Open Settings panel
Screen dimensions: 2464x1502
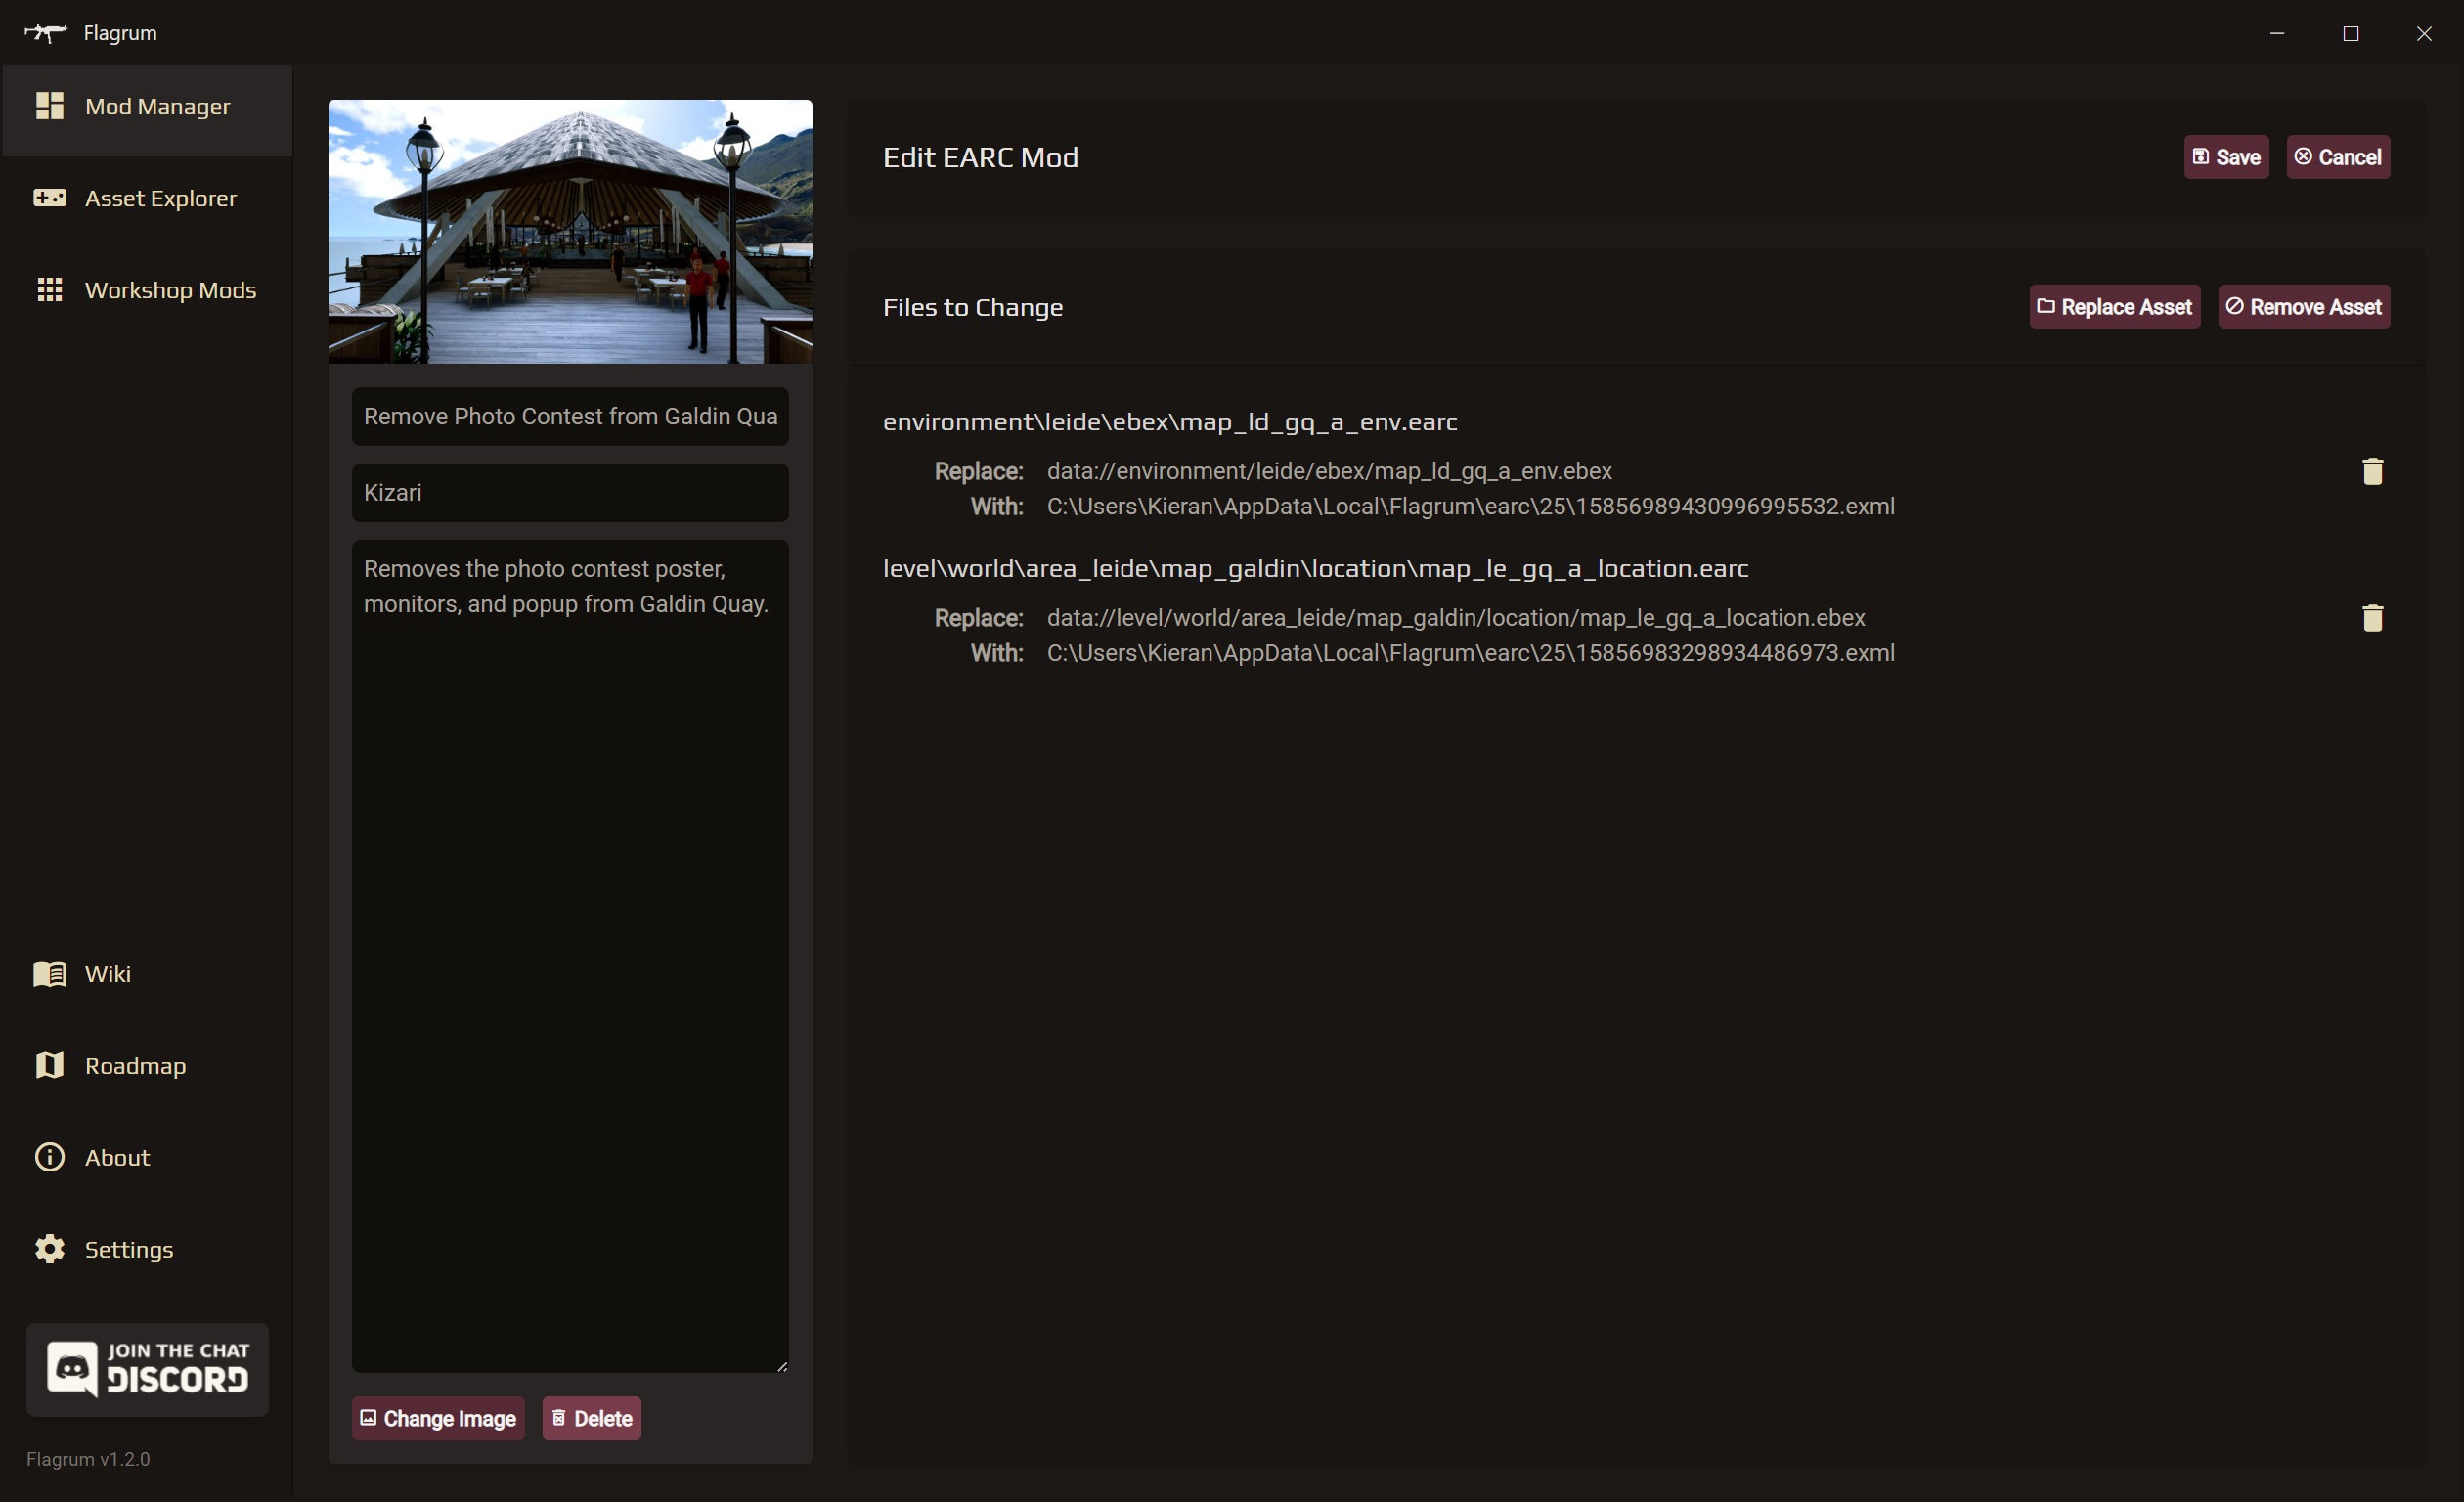128,1249
